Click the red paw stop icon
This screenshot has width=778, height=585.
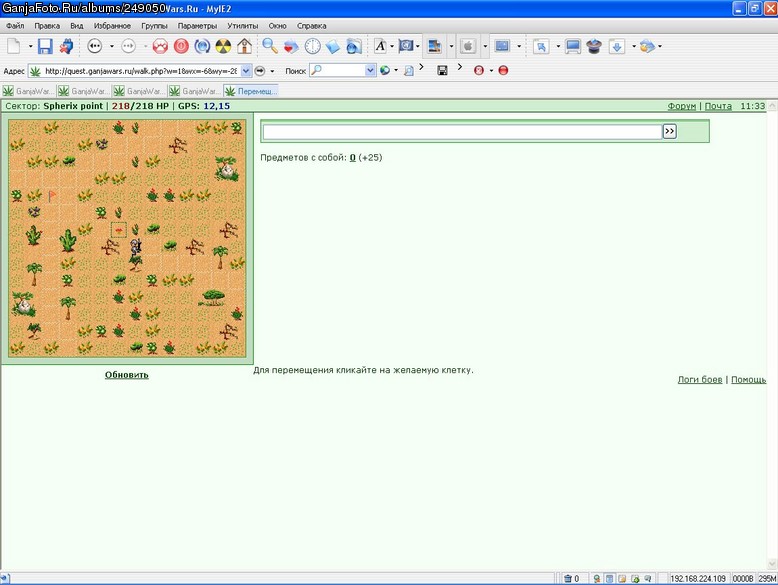[x=160, y=46]
